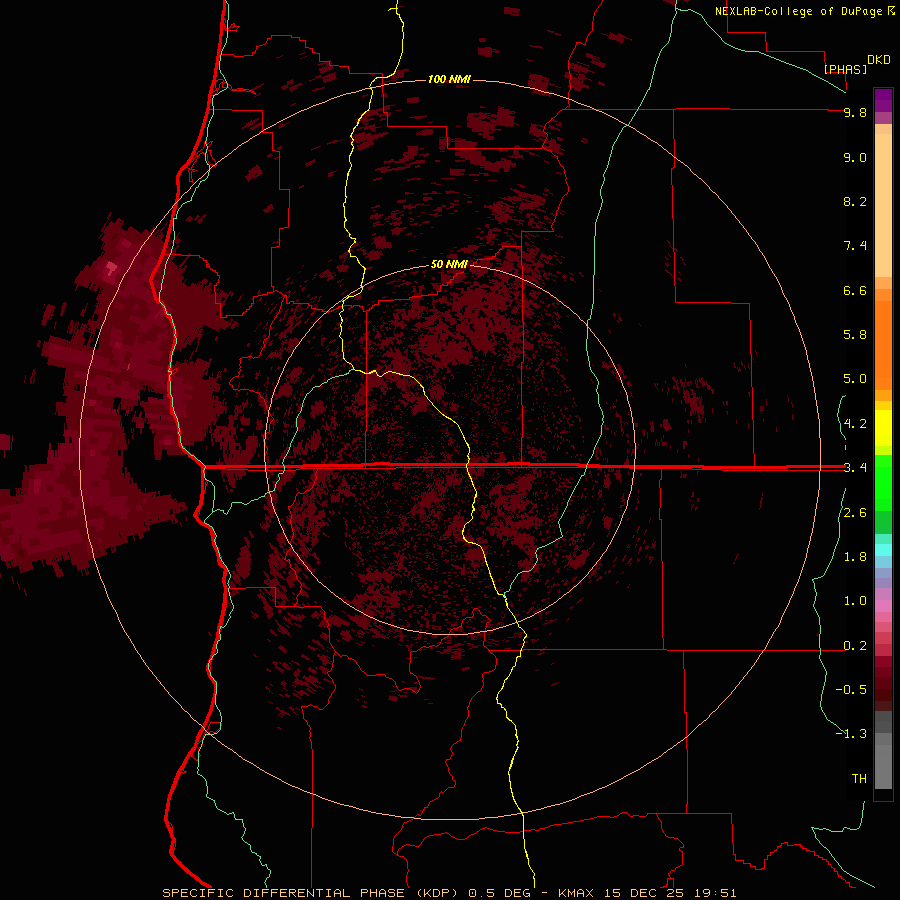This screenshot has width=900, height=900.
Task: Click the 8.2 scale value
Action: coord(855,201)
